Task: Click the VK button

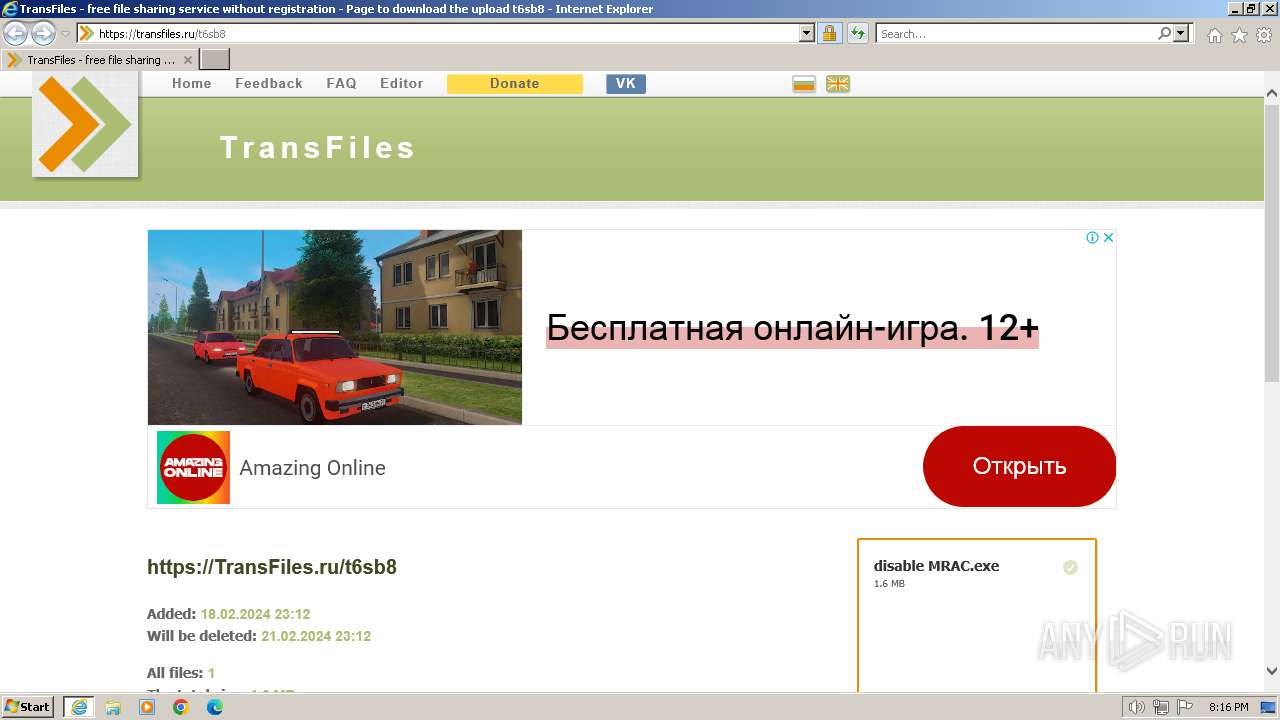Action: (x=626, y=84)
